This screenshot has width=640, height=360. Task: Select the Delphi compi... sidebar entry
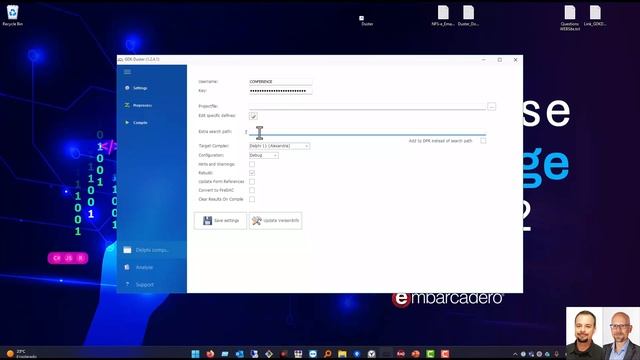[x=152, y=250]
